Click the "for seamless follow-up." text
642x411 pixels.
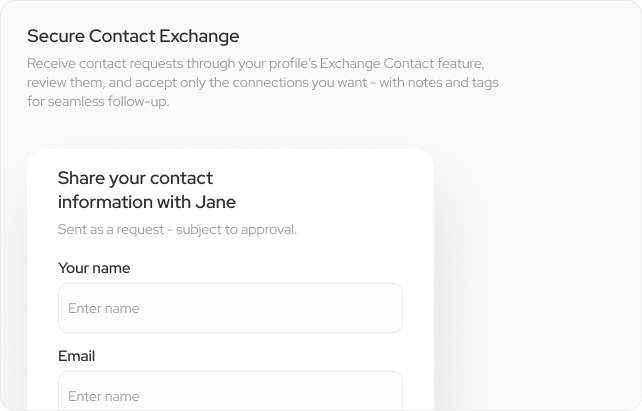coord(98,101)
